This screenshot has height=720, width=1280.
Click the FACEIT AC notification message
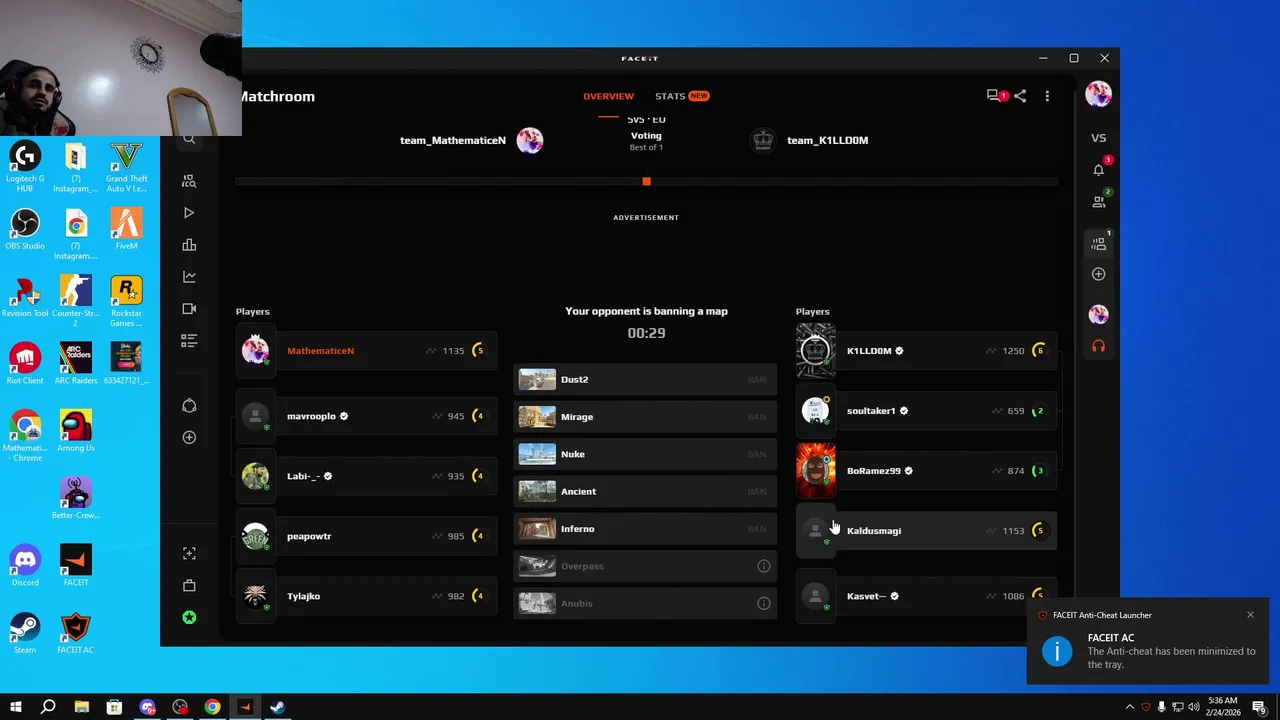[x=1171, y=658]
